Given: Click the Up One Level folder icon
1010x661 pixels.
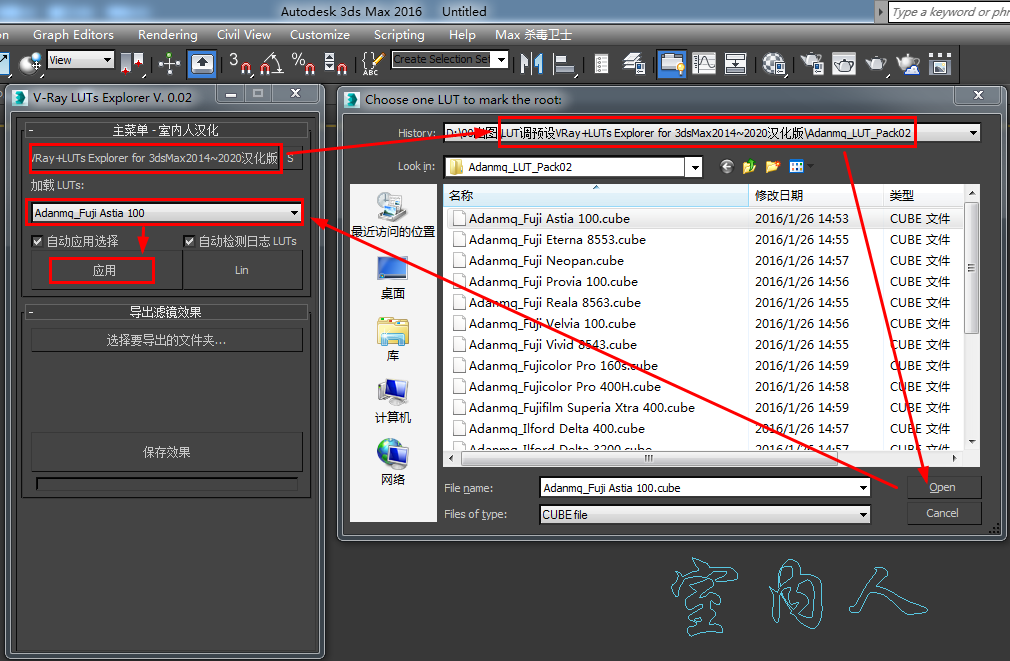Looking at the screenshot, I should 749,167.
